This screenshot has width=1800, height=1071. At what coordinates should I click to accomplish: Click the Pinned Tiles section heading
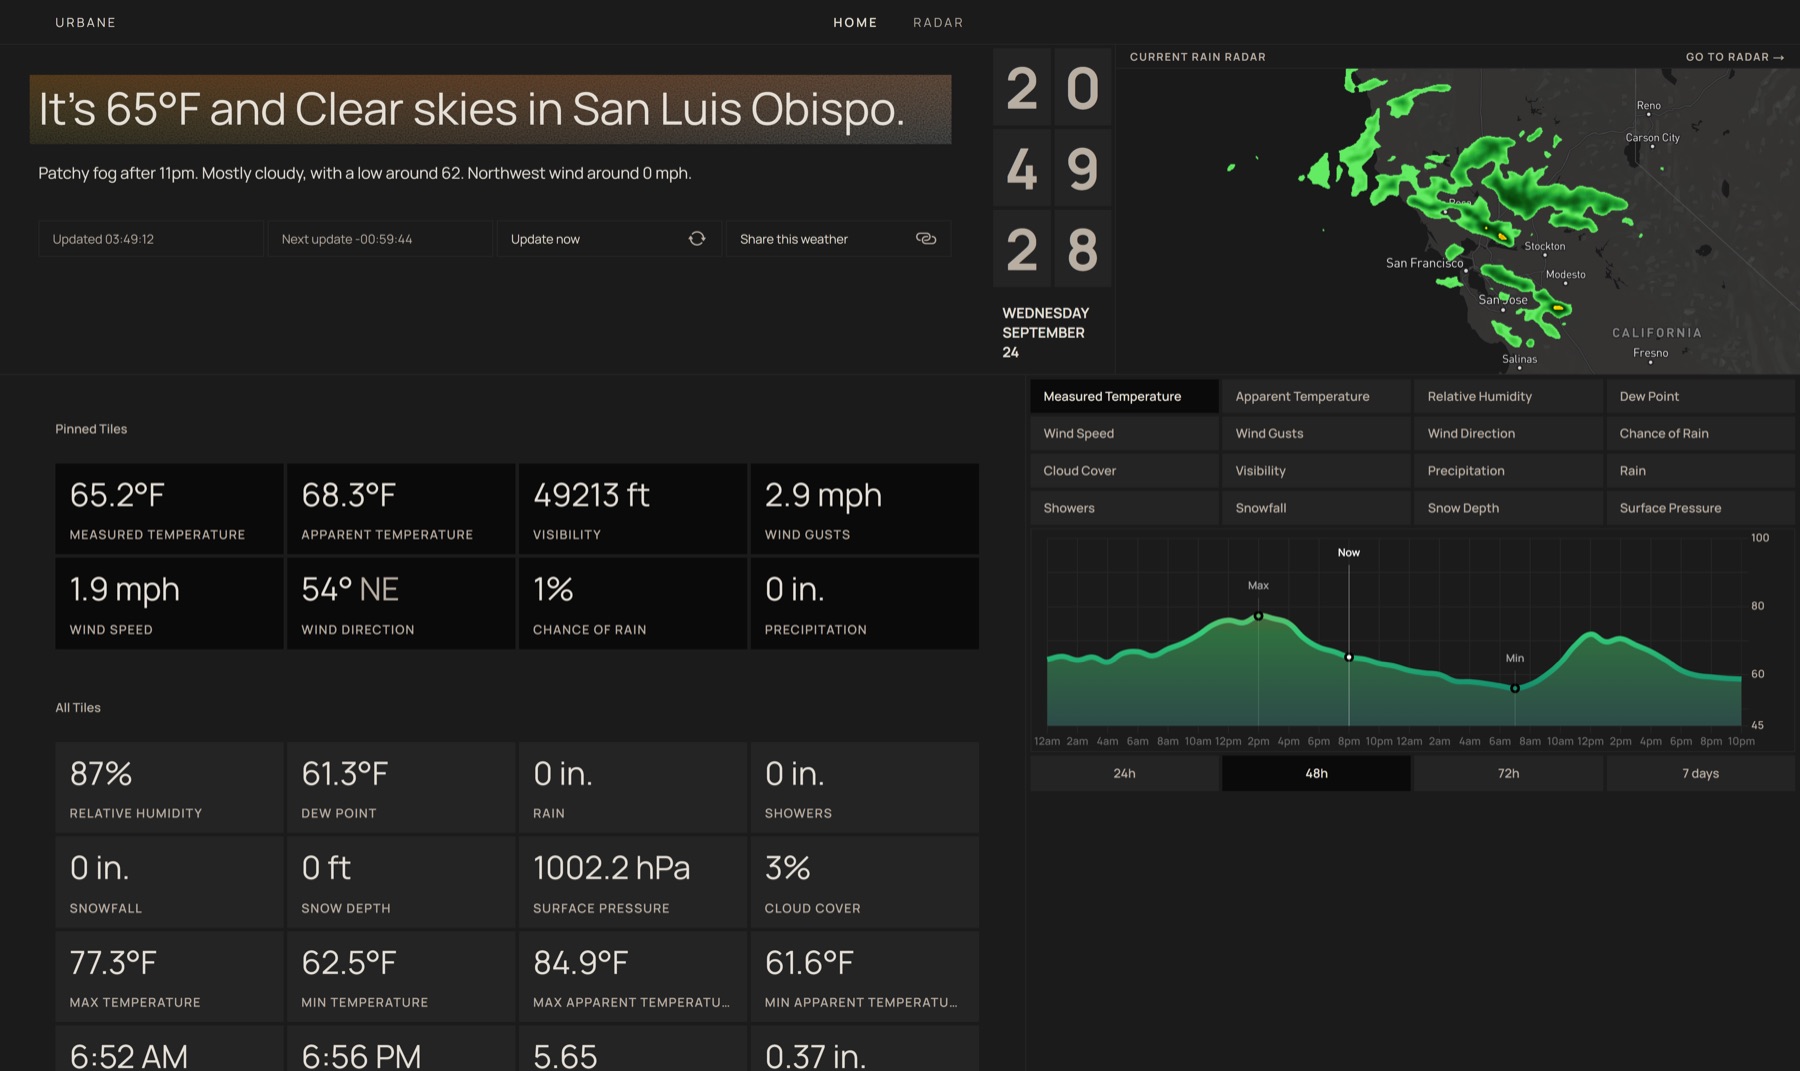[x=91, y=429]
